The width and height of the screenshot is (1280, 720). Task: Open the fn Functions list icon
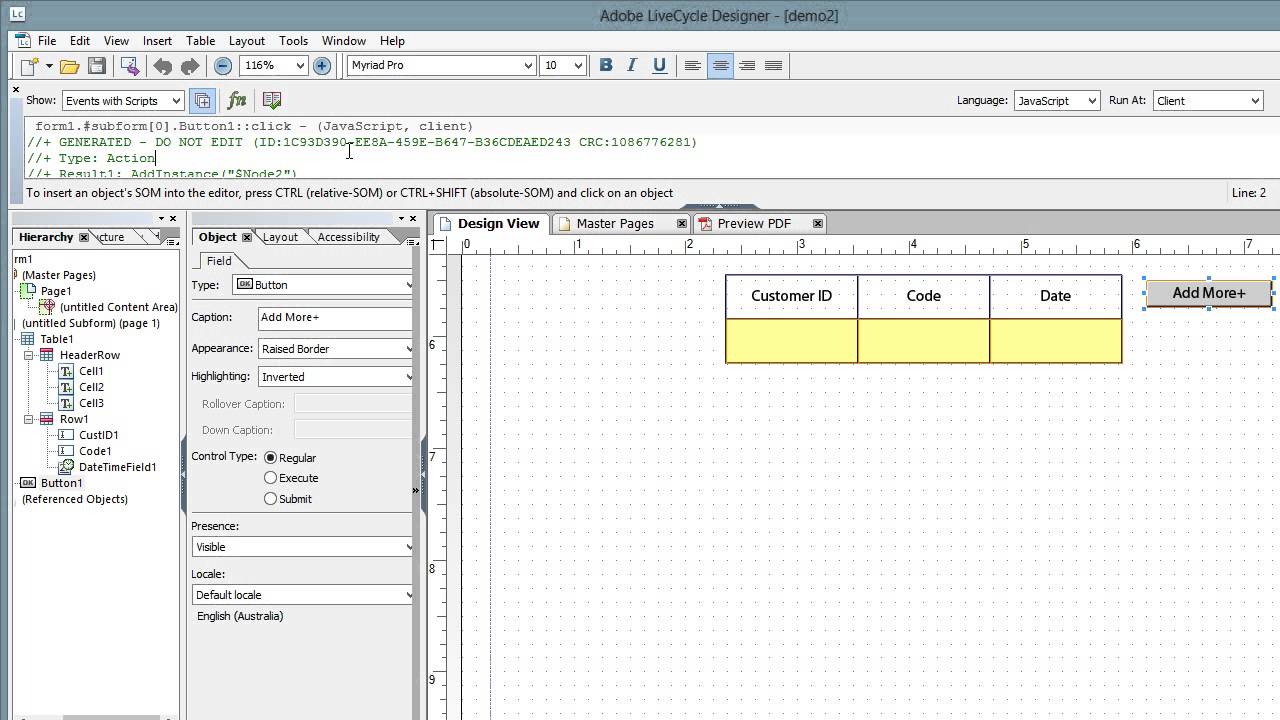(x=237, y=100)
